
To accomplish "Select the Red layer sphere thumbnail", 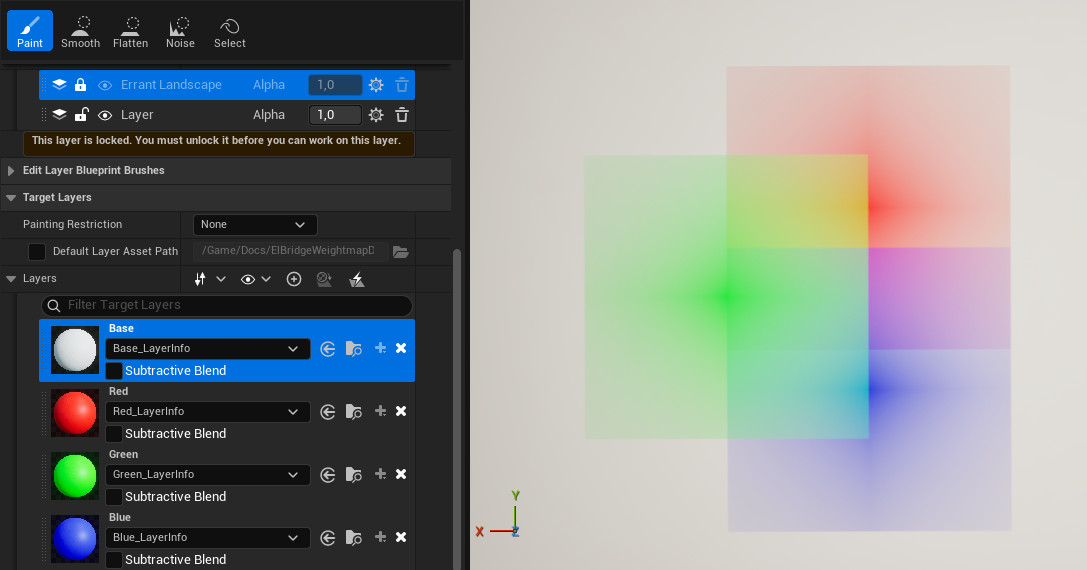I will [x=75, y=413].
